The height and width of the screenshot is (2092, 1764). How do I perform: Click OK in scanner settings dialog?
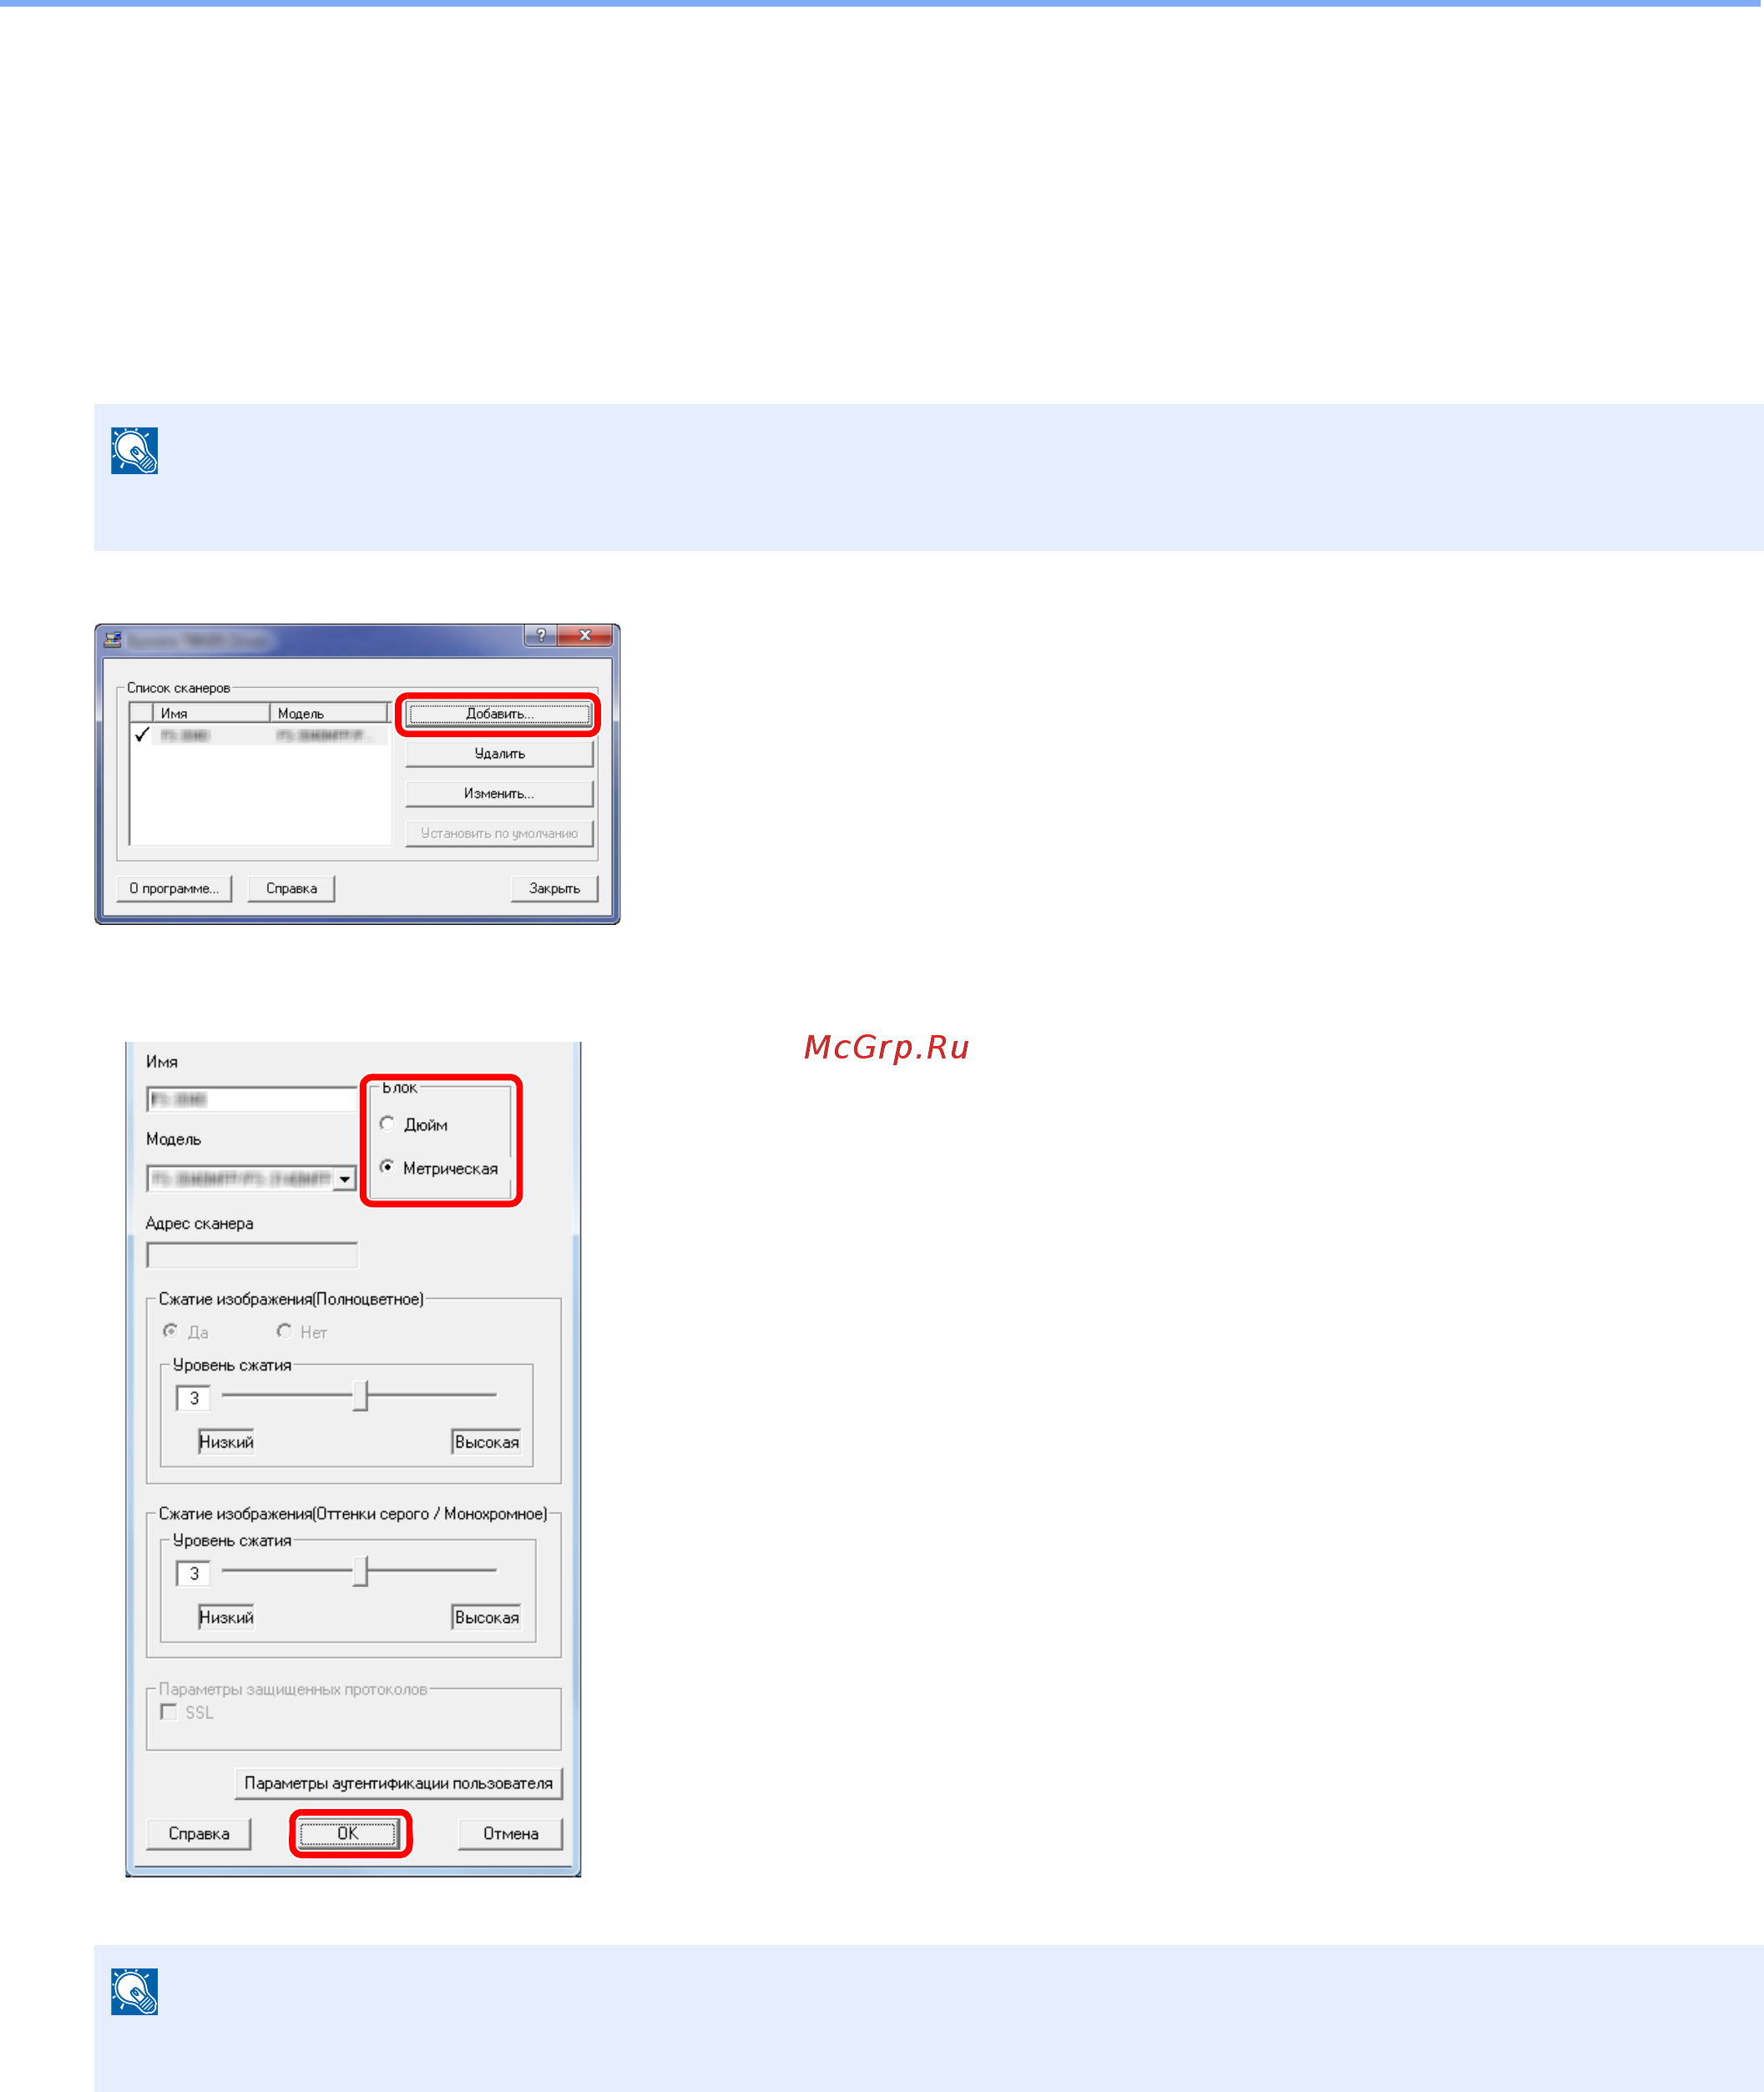349,1834
